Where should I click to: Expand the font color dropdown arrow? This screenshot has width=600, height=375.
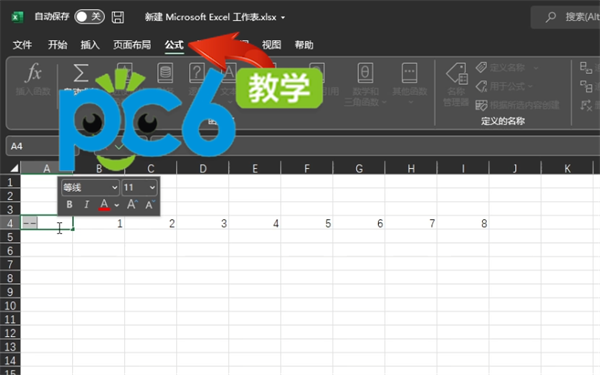pyautogui.click(x=117, y=205)
